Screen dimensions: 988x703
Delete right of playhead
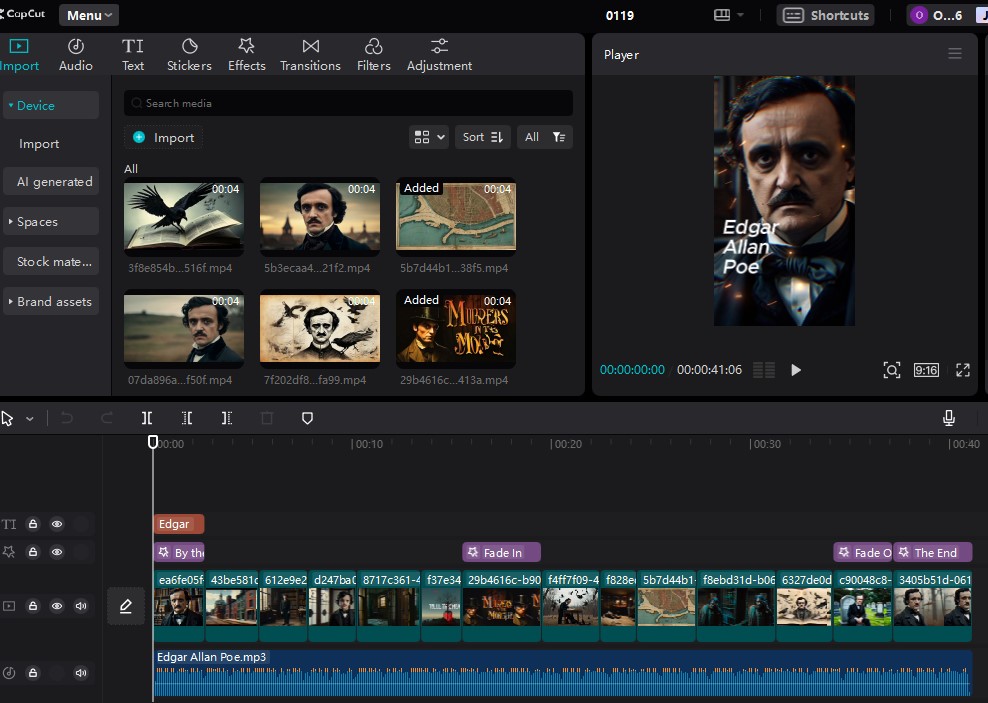click(227, 418)
